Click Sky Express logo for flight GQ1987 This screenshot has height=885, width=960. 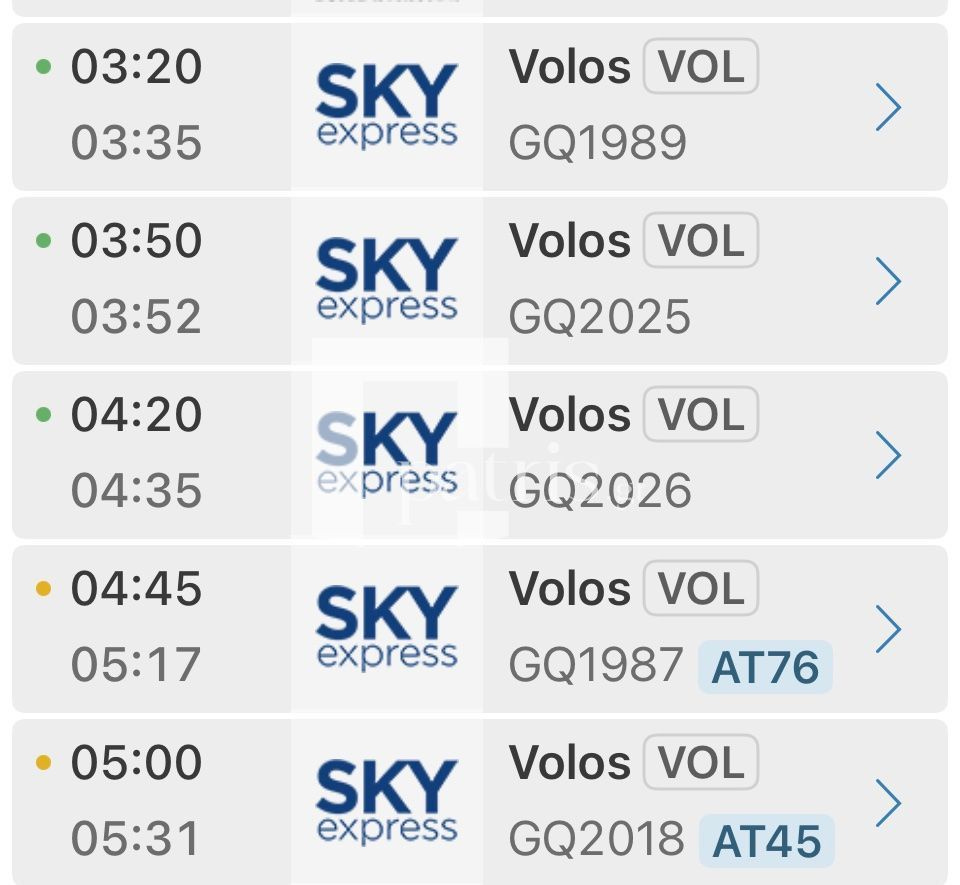387,628
